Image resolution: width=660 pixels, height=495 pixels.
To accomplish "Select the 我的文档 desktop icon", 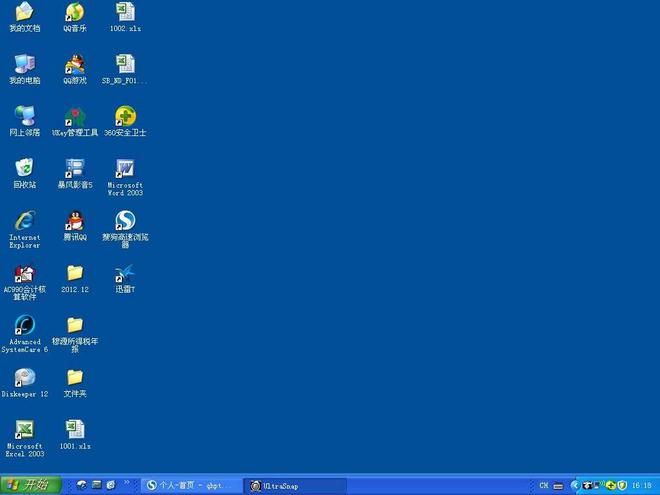I will tap(25, 17).
